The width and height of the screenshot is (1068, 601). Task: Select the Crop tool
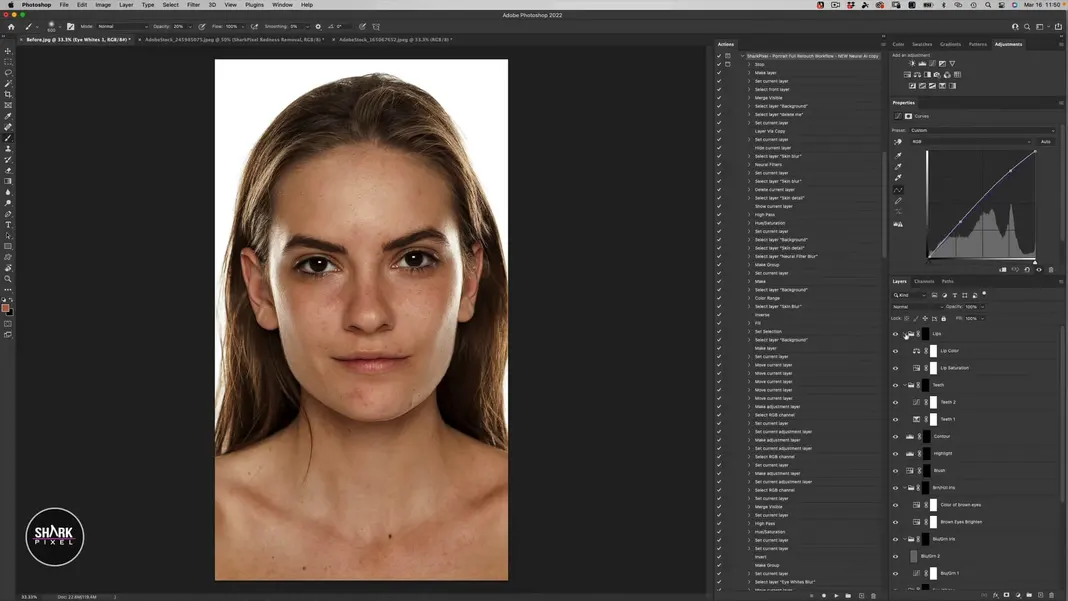[x=8, y=95]
